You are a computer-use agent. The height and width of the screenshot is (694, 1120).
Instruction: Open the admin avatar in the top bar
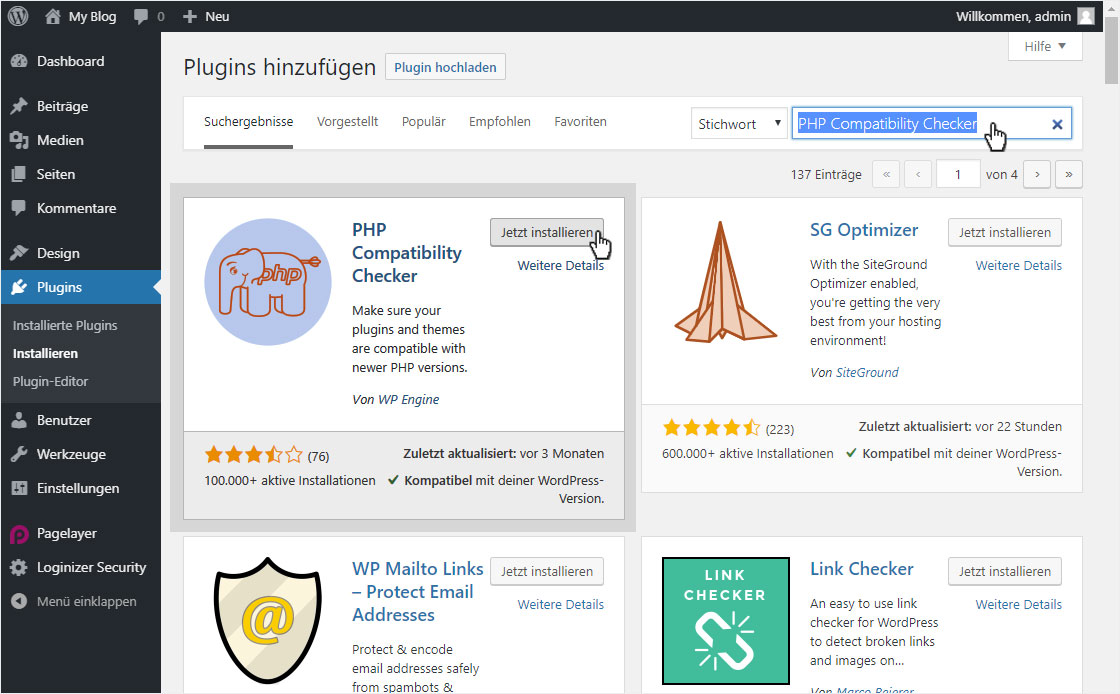[x=1086, y=16]
